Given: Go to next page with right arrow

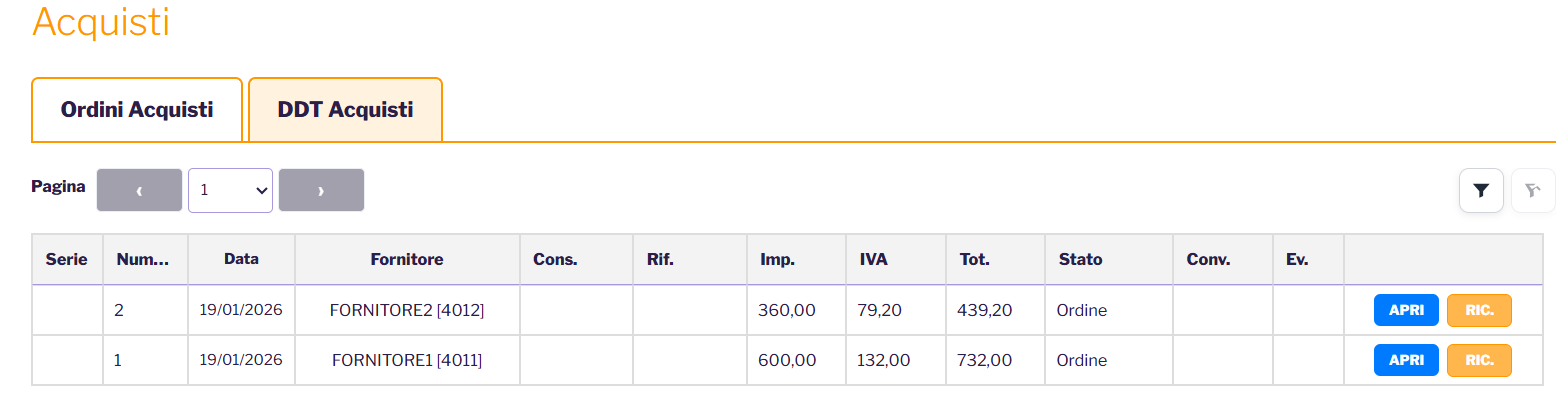Looking at the screenshot, I should click(321, 190).
